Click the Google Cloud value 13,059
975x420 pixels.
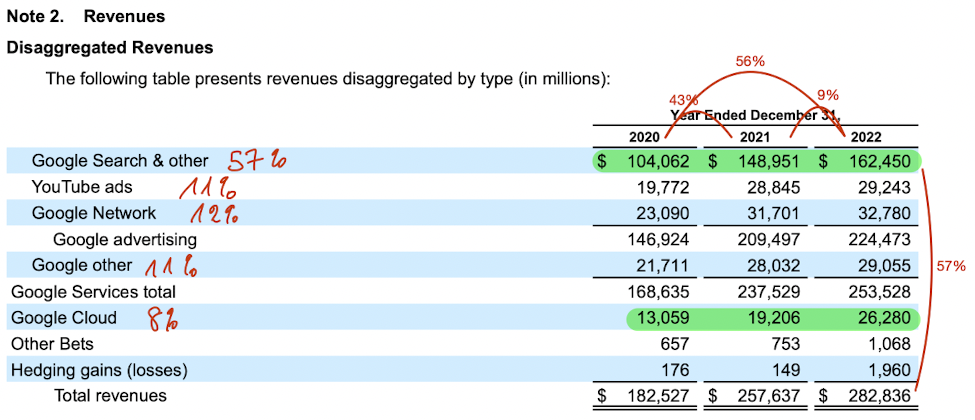(662, 319)
